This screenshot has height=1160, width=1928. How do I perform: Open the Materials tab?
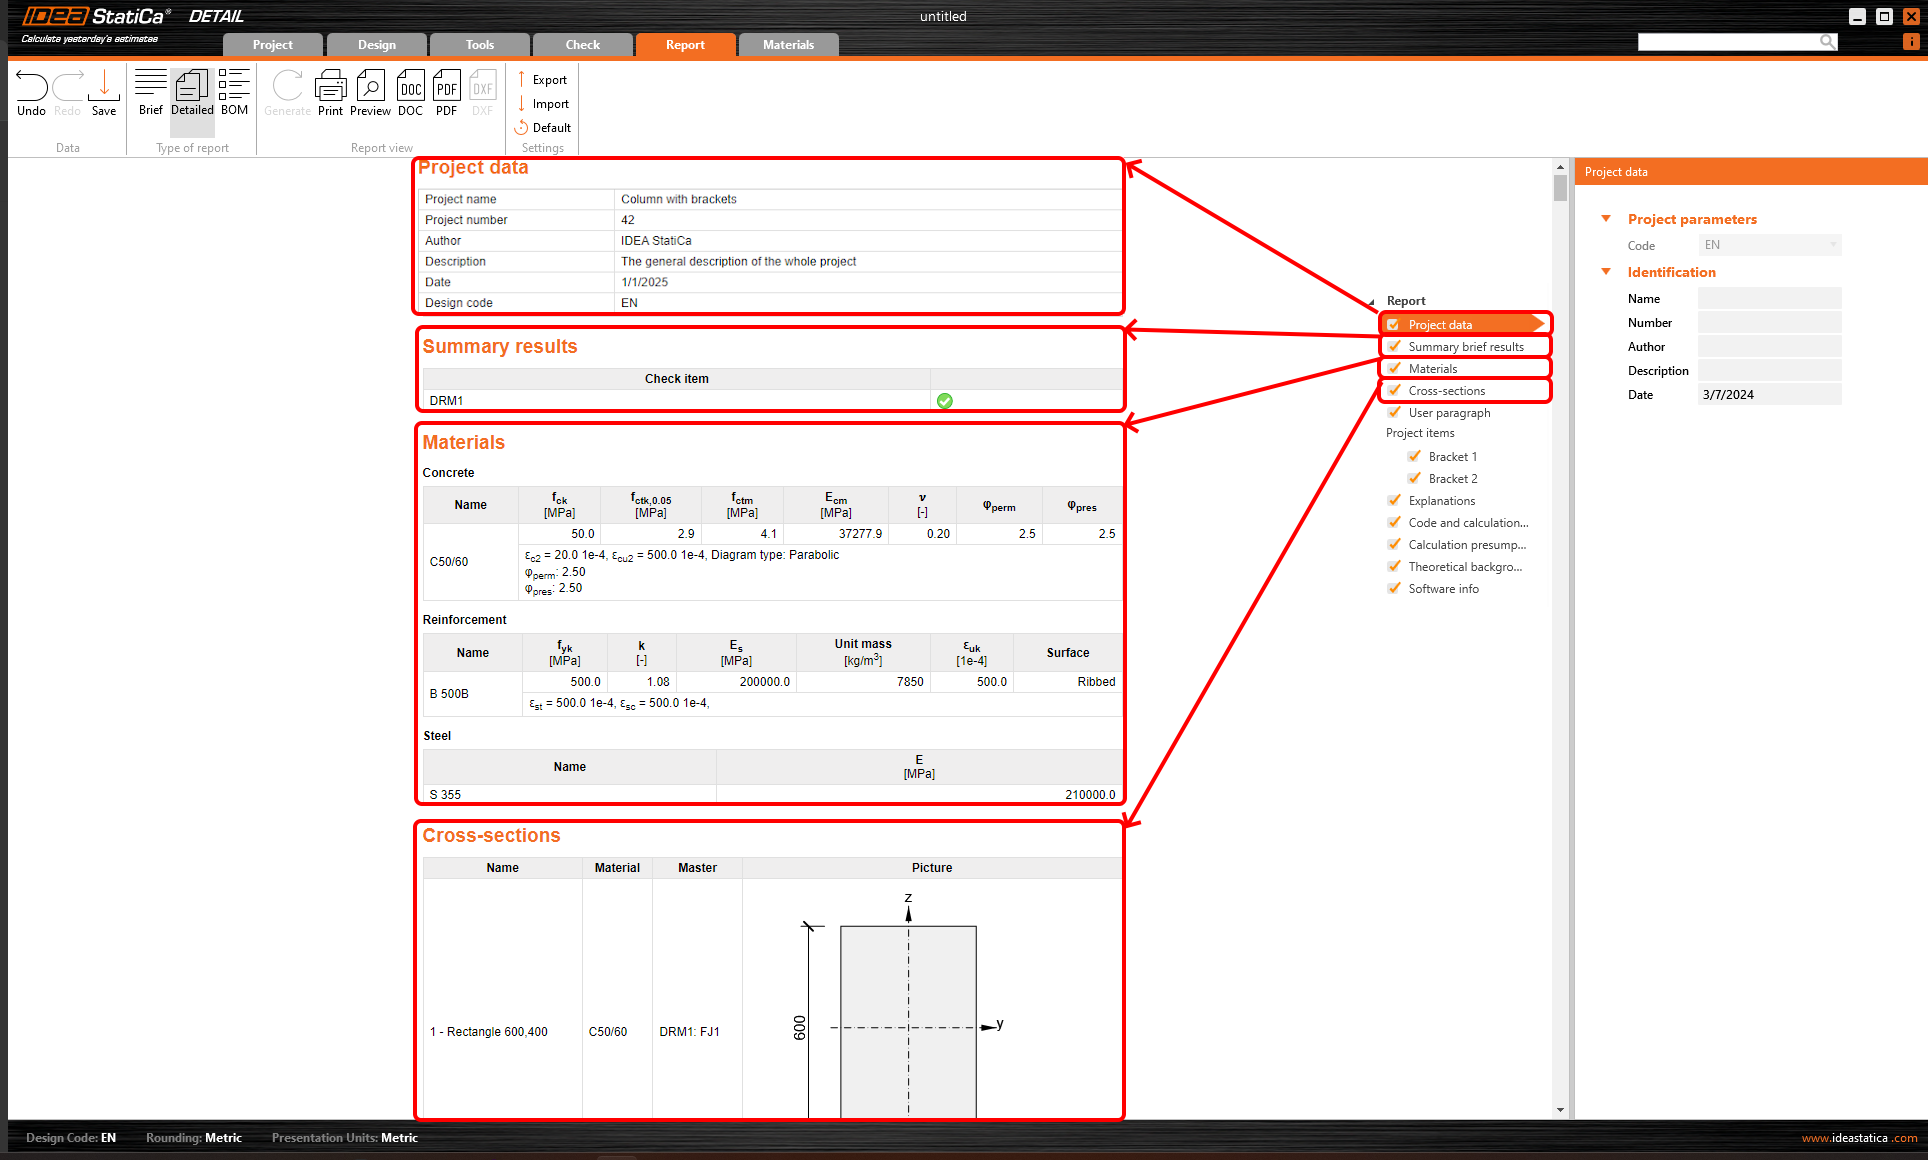(x=788, y=45)
